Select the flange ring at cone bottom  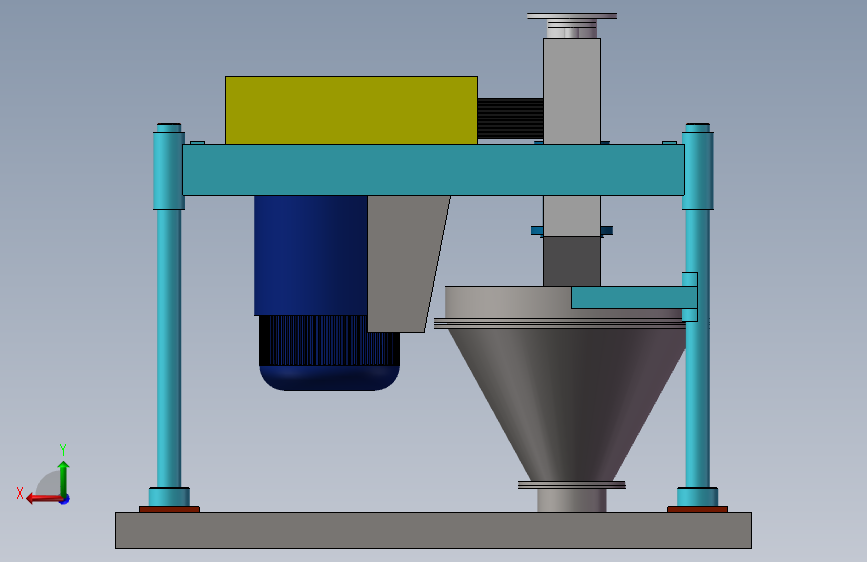572,485
